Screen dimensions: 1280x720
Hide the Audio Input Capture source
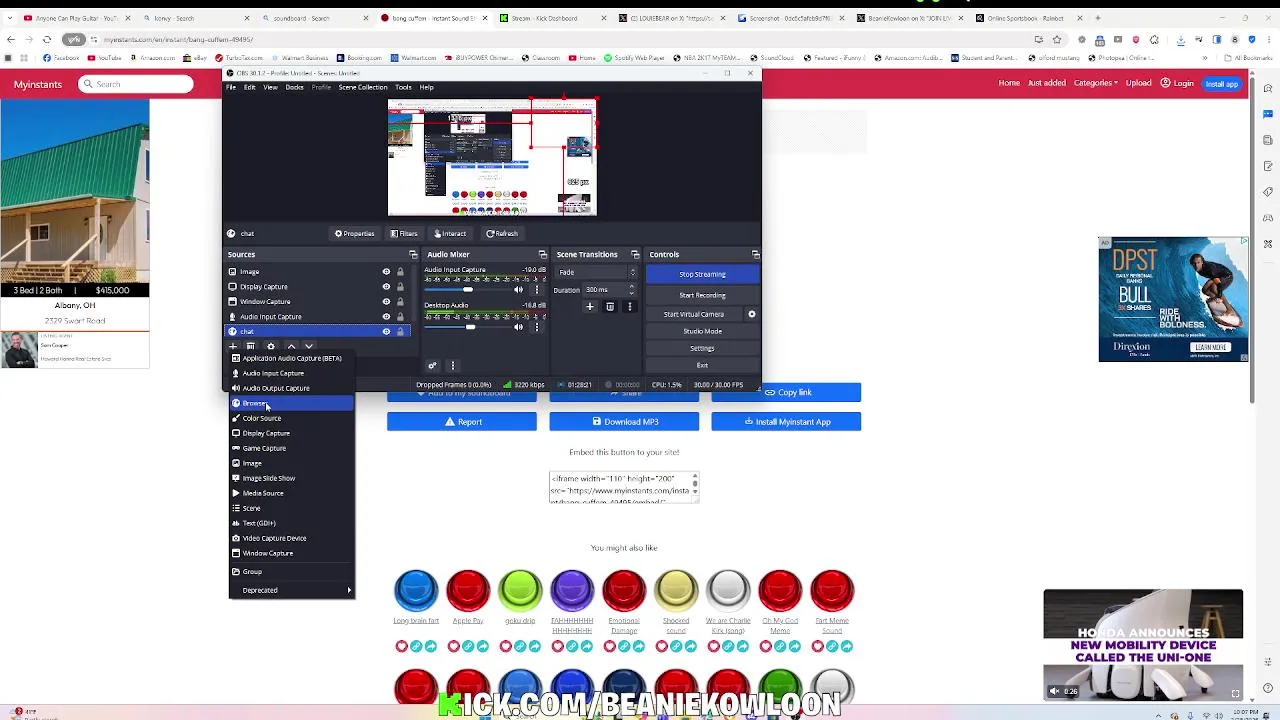(386, 317)
